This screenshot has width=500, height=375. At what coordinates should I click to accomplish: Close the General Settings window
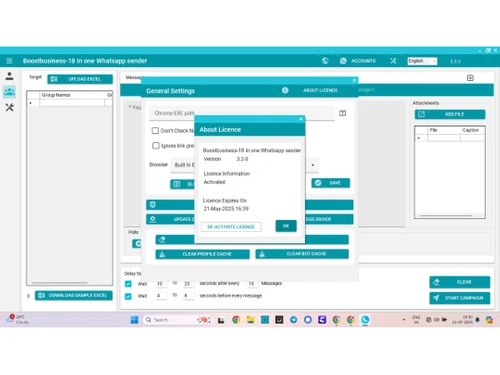(354, 80)
